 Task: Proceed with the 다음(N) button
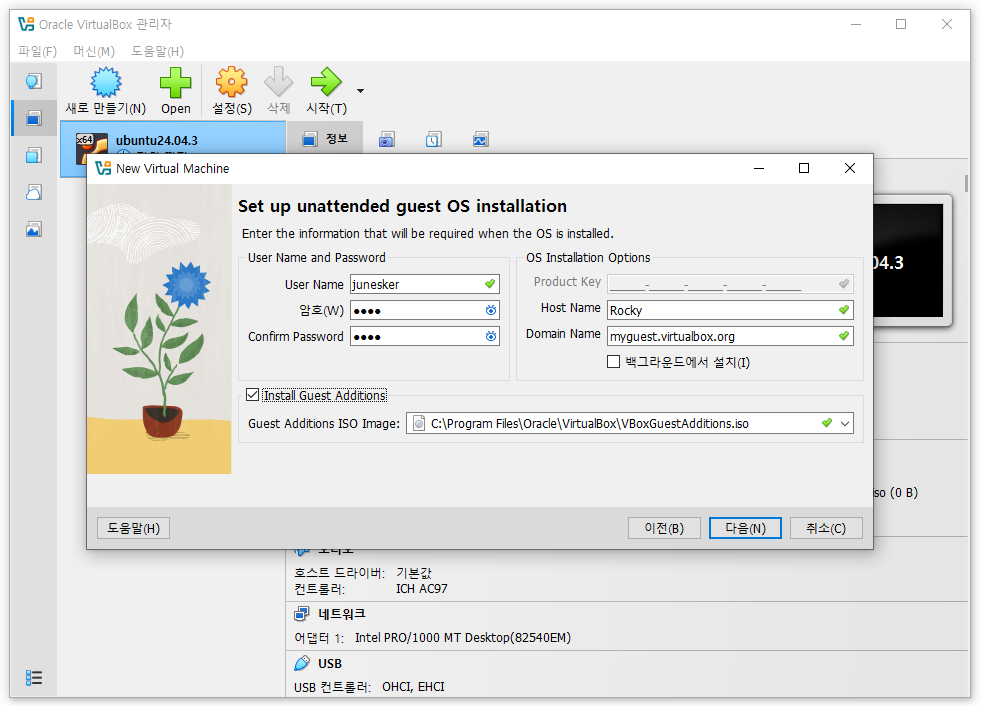(x=745, y=528)
